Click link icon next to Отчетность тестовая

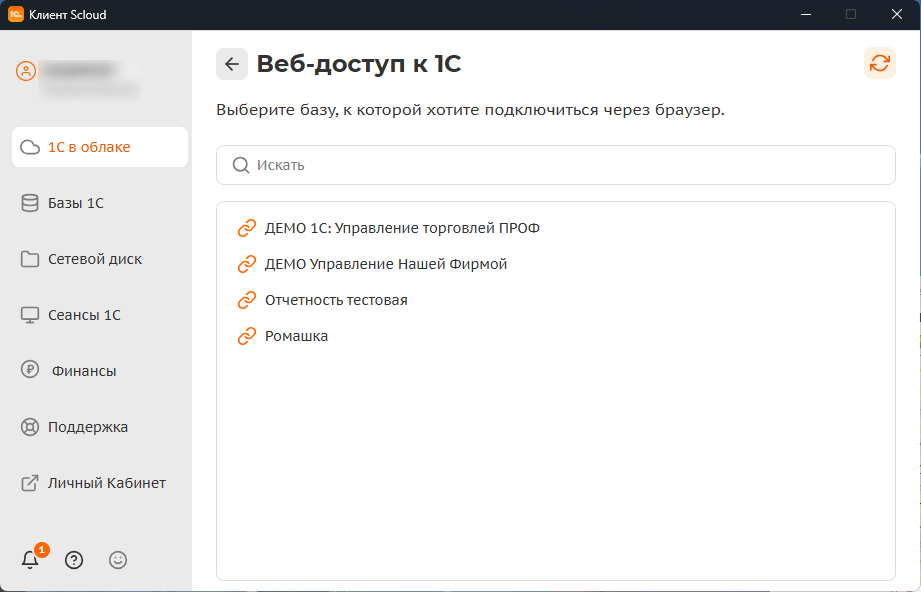(x=247, y=300)
